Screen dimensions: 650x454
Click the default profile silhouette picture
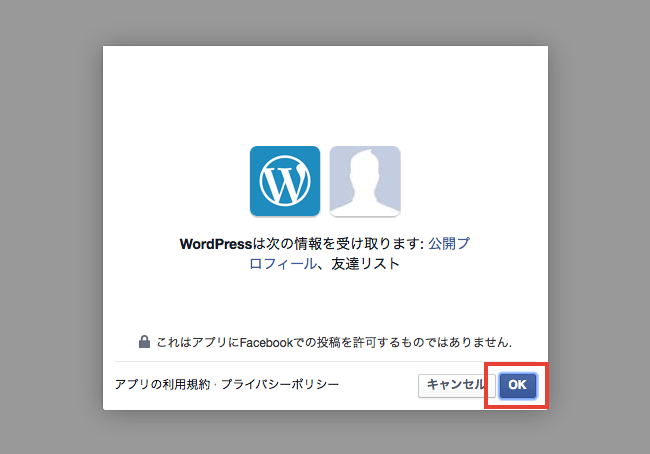[365, 181]
